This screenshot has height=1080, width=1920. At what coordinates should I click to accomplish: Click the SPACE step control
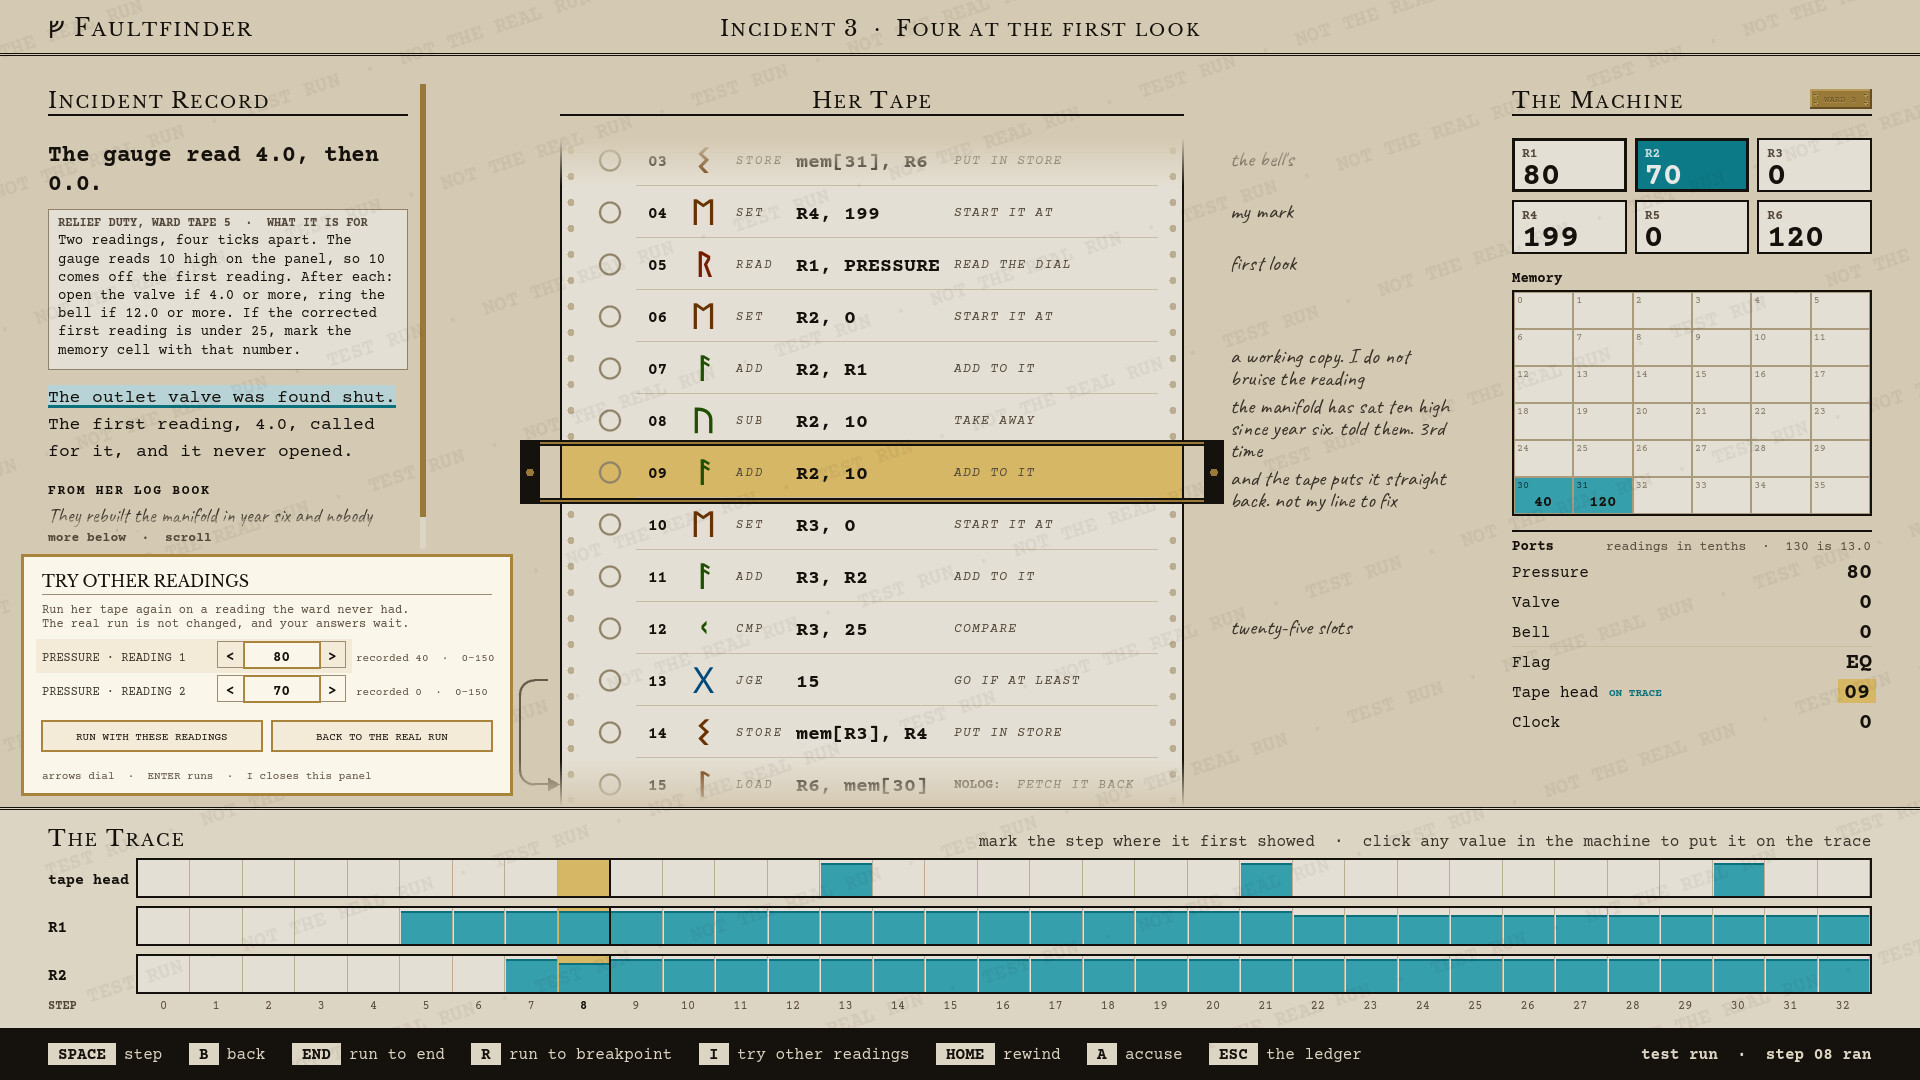(105, 1054)
